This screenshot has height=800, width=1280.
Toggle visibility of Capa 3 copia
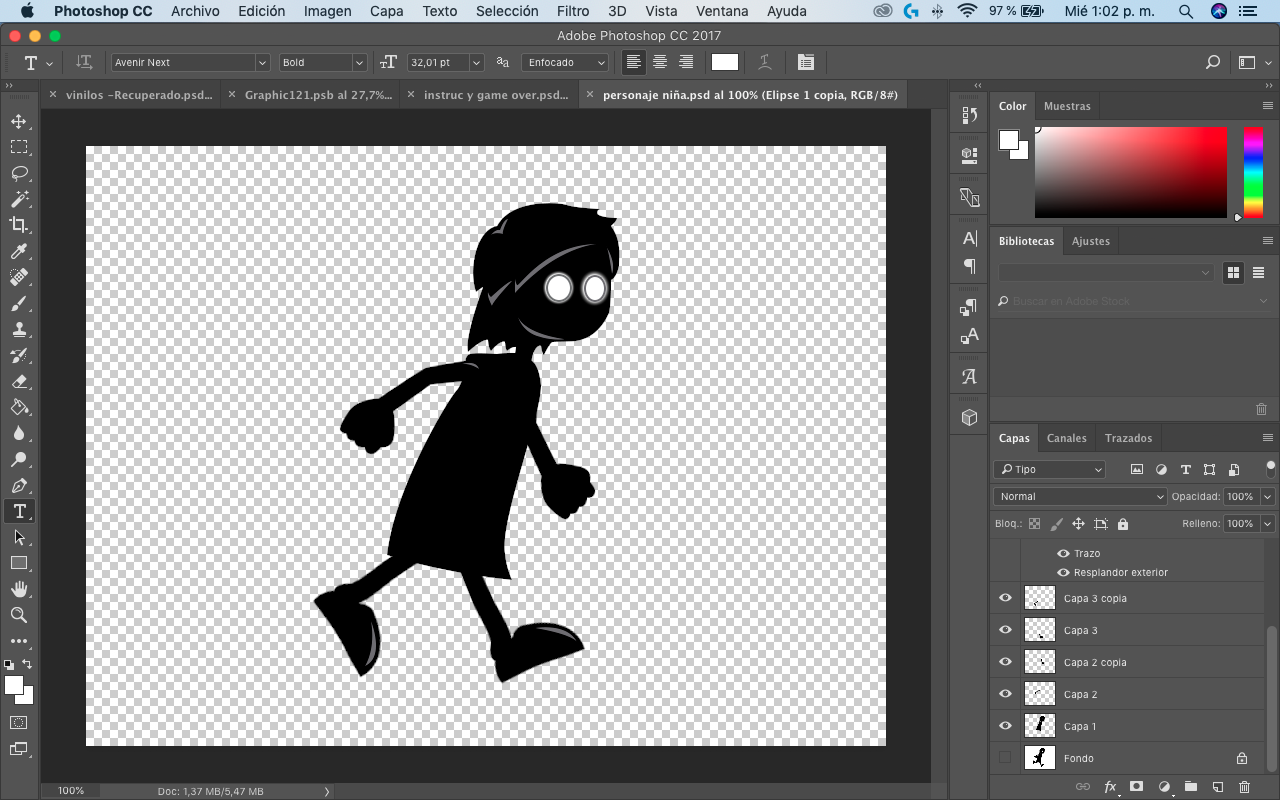pos(1005,598)
